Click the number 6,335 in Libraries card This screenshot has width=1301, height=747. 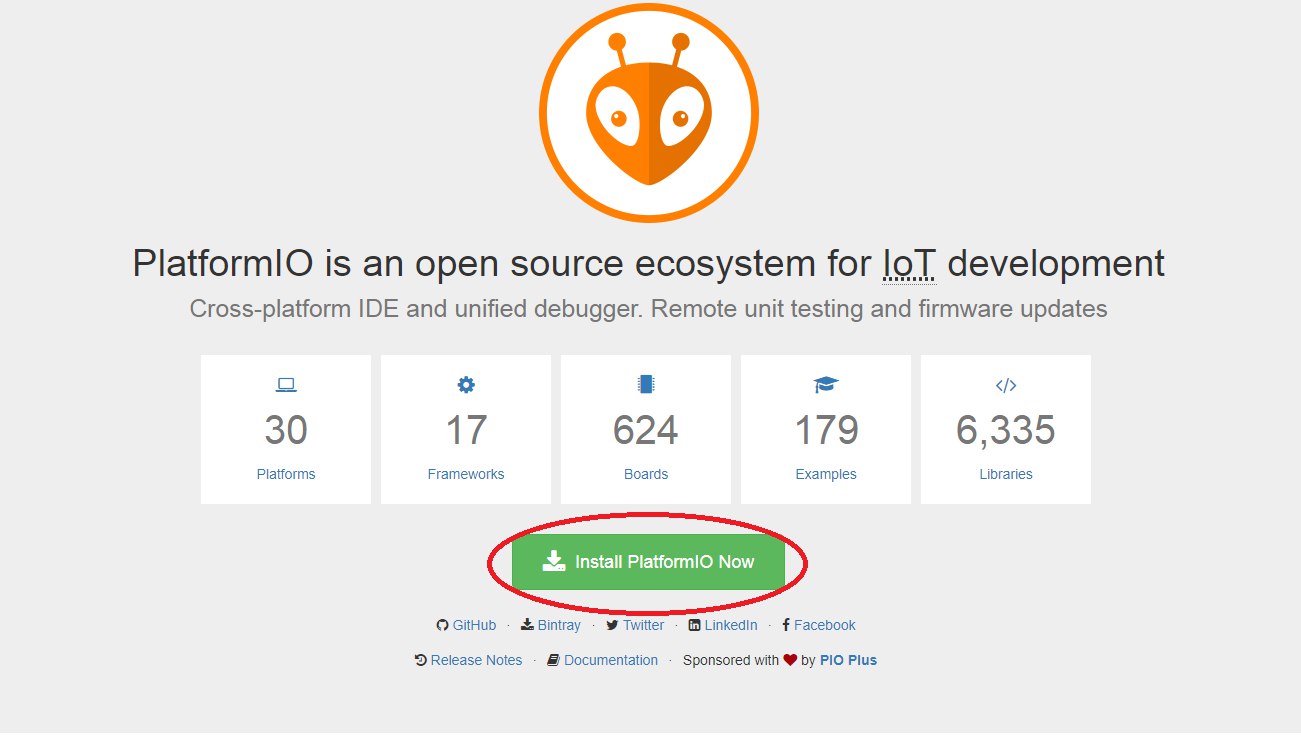pyautogui.click(x=1006, y=431)
